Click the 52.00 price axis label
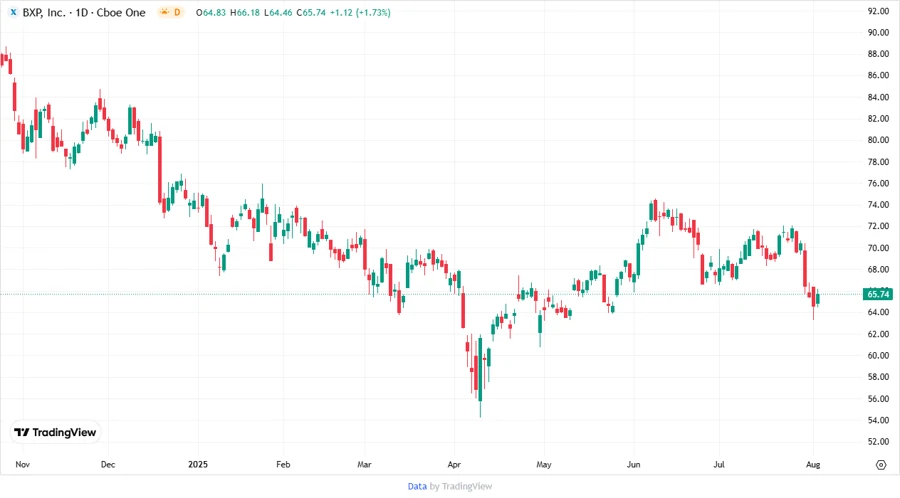 point(878,442)
